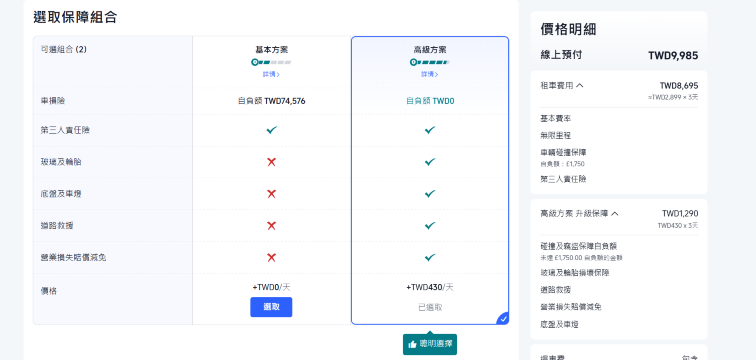756x360 pixels.
Task: Click the 基本方案 coverage level bar
Action: (x=271, y=62)
